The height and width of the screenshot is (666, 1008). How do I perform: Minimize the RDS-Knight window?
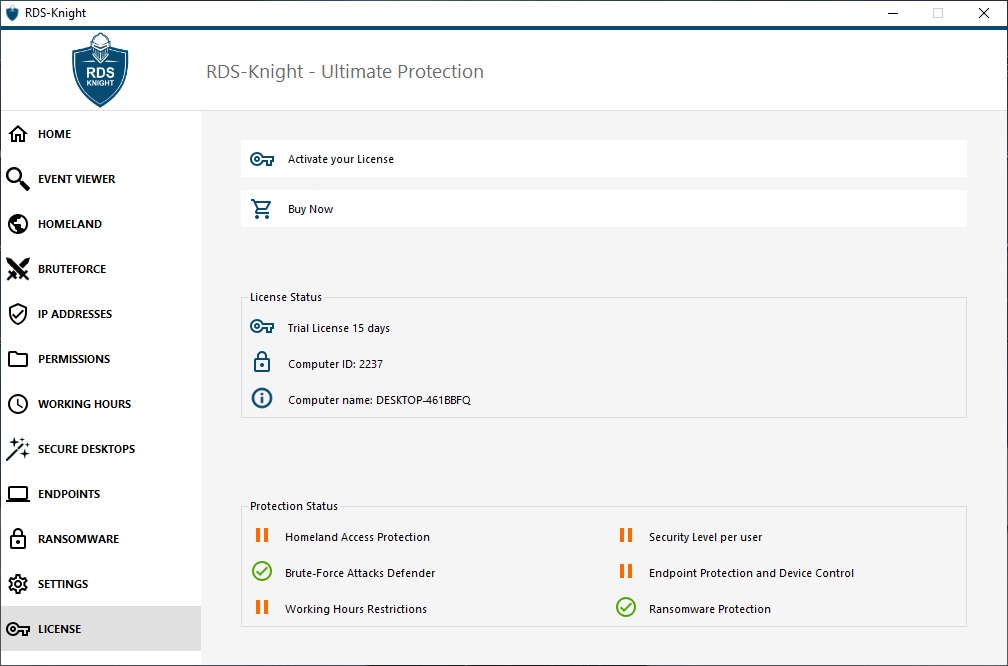click(x=893, y=14)
